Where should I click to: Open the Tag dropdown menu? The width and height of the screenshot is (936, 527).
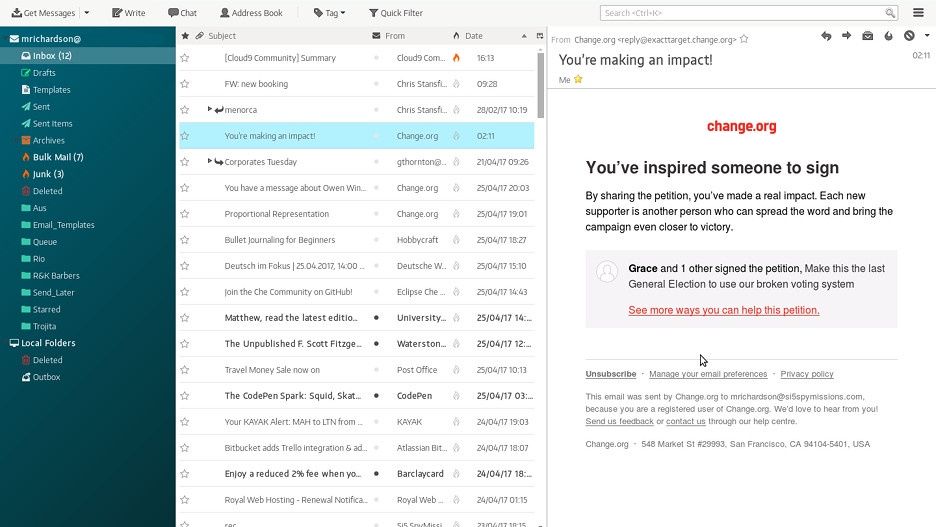coord(330,13)
